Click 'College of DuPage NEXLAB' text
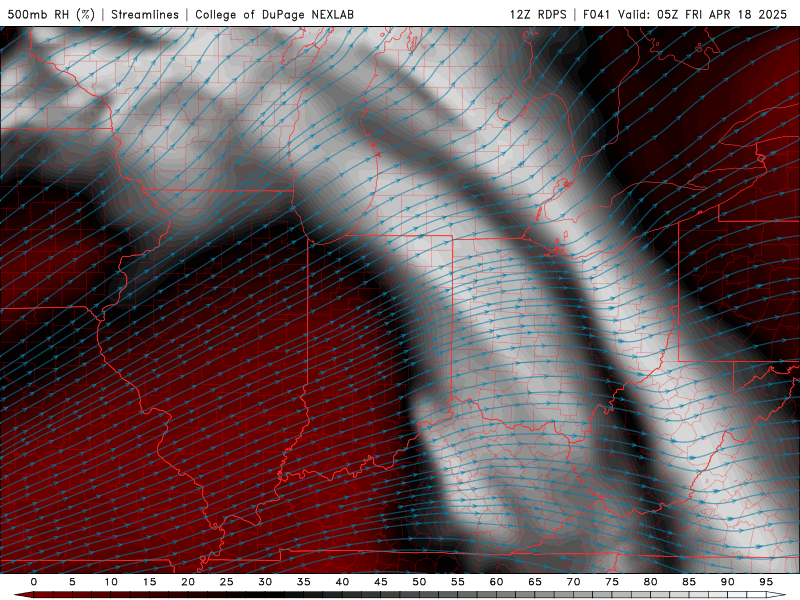 [x=274, y=14]
